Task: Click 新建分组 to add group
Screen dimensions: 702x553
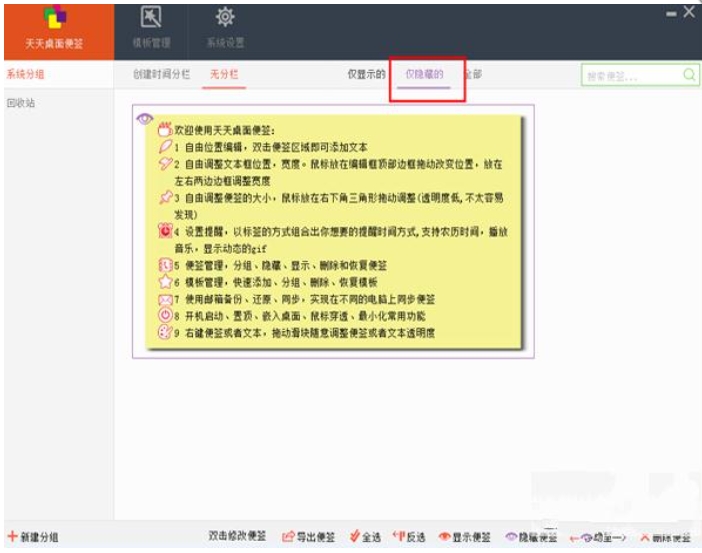Action: click(33, 536)
